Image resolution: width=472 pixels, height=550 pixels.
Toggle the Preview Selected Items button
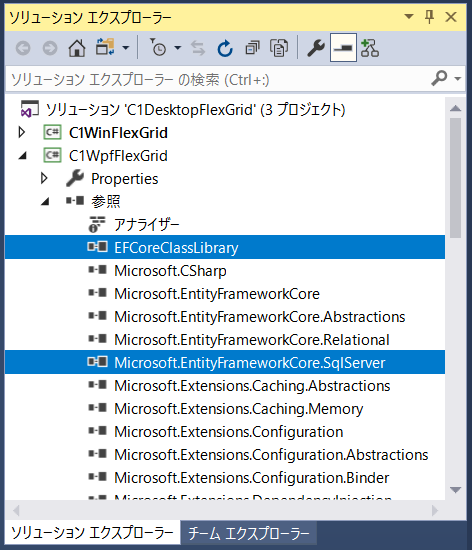click(343, 48)
